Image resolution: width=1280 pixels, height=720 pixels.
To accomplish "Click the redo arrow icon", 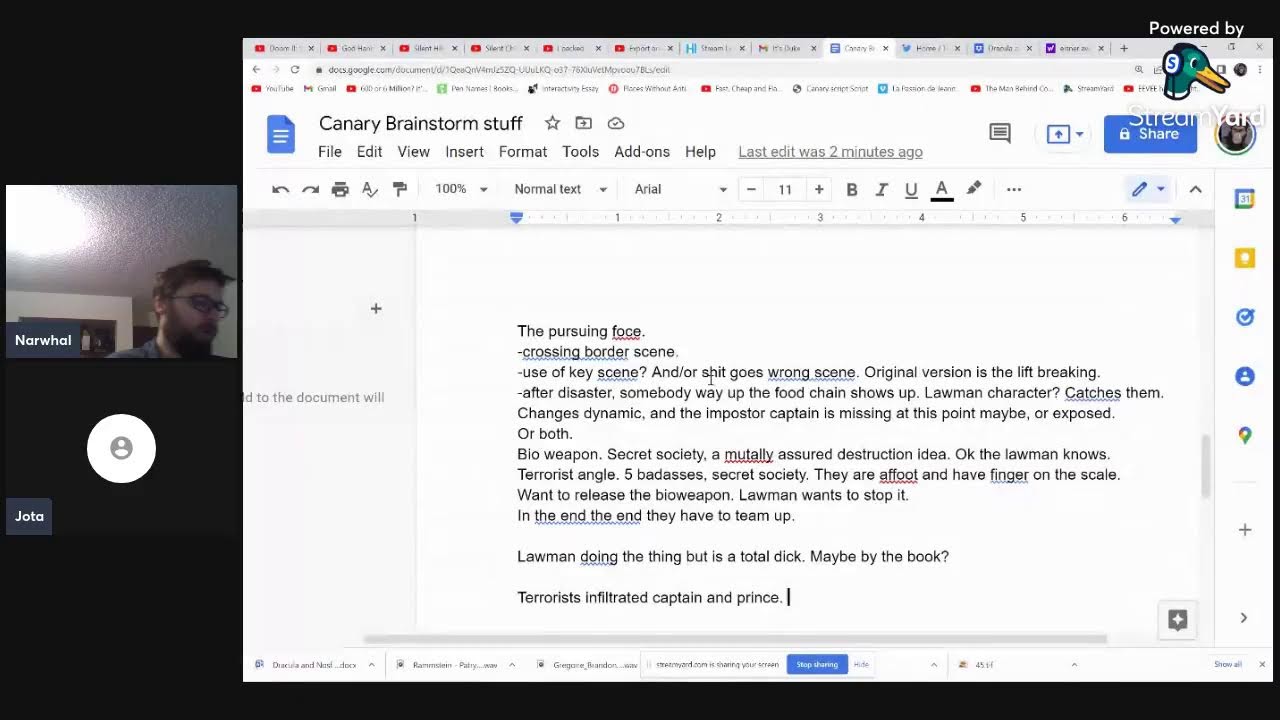I will pos(310,189).
